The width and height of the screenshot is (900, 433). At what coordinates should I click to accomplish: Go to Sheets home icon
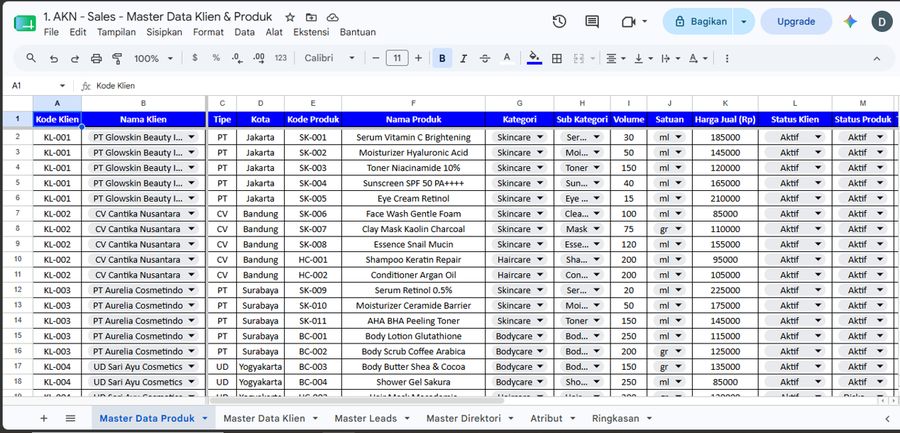point(25,23)
